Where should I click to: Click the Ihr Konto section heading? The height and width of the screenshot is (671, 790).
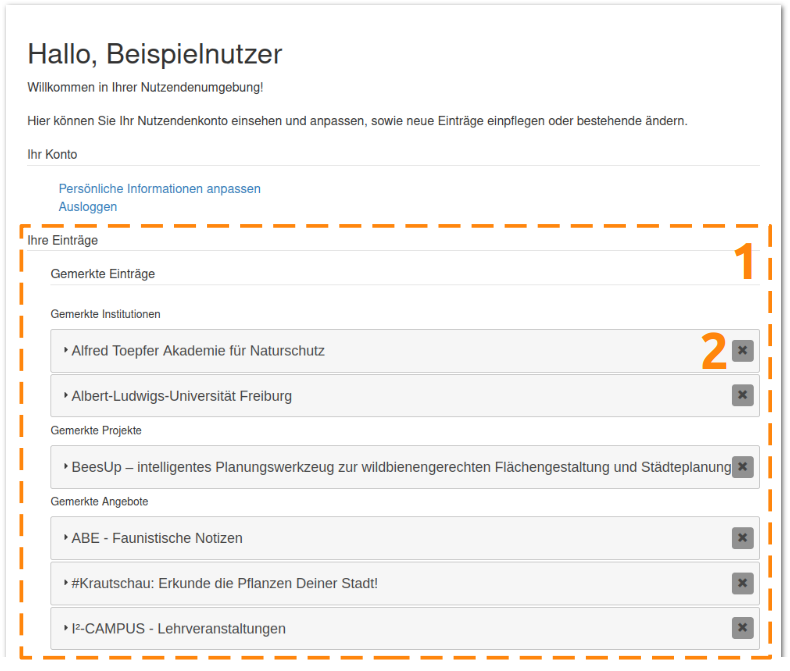coord(52,155)
